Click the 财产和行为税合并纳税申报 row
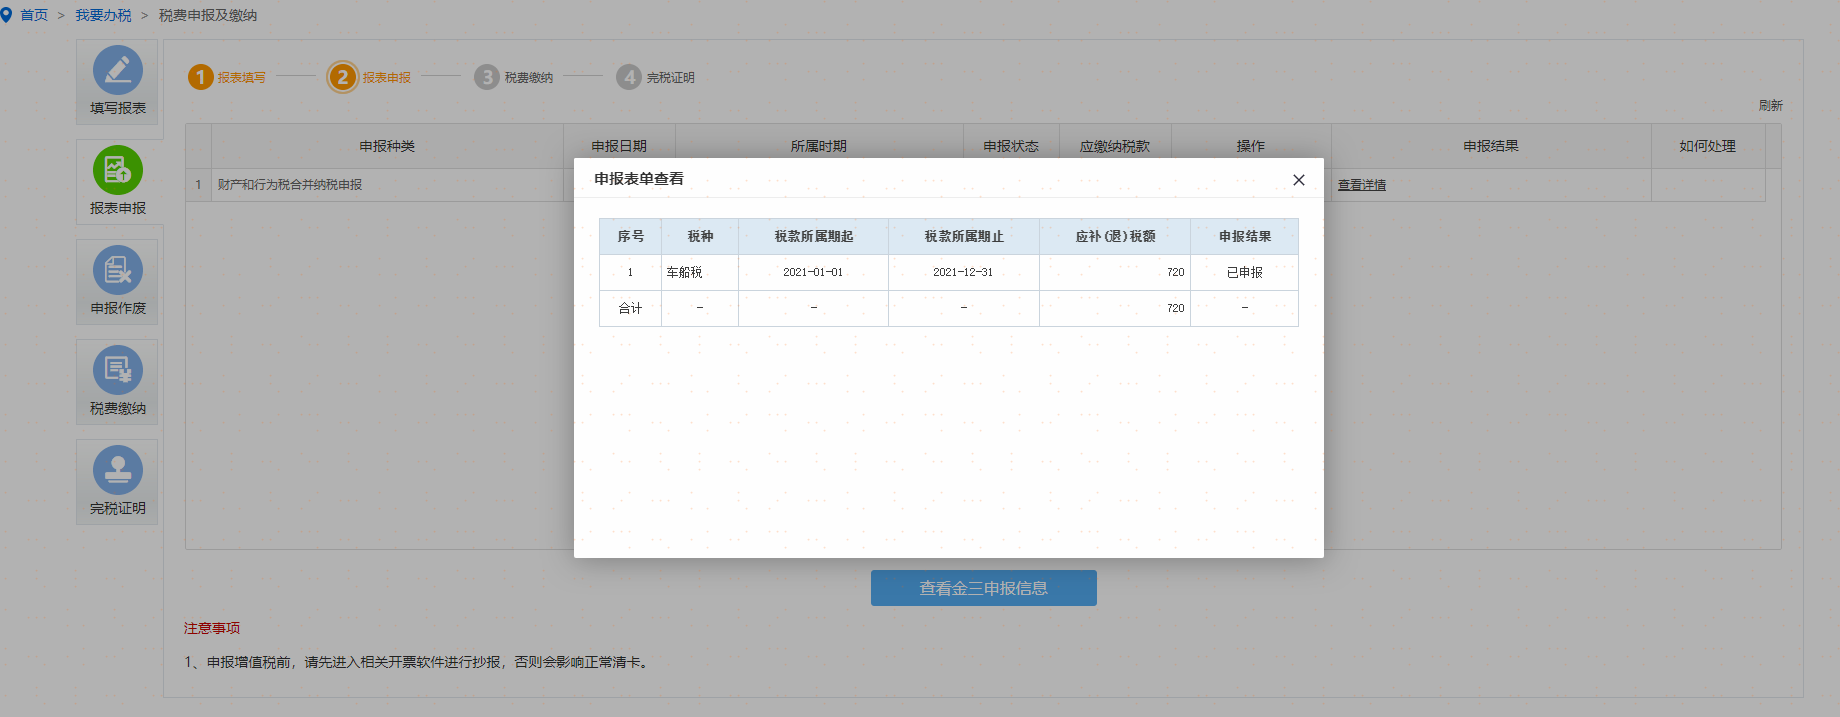 [290, 185]
